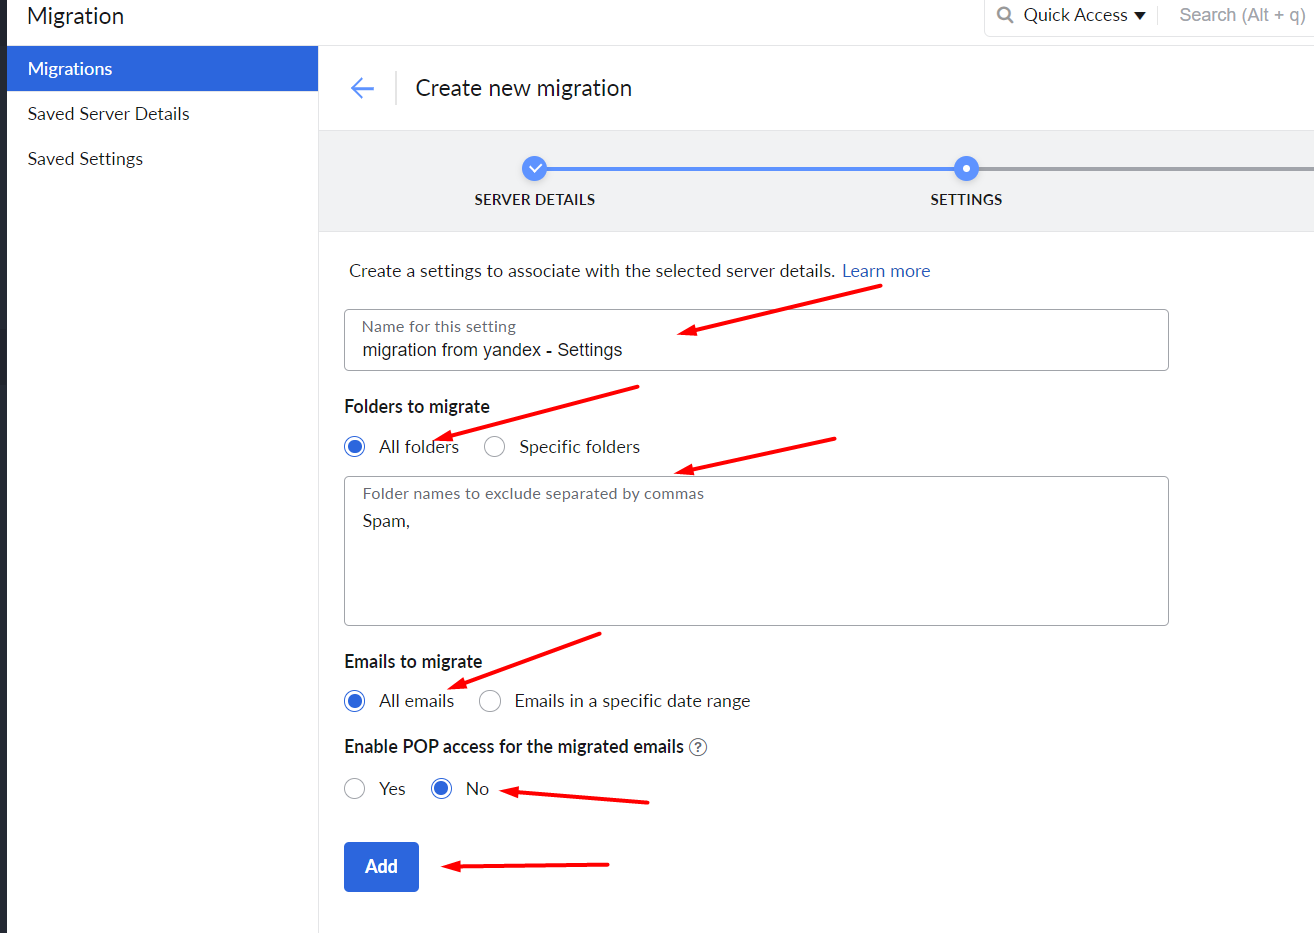
Task: Click the Folders to migrate heading
Action: (417, 407)
